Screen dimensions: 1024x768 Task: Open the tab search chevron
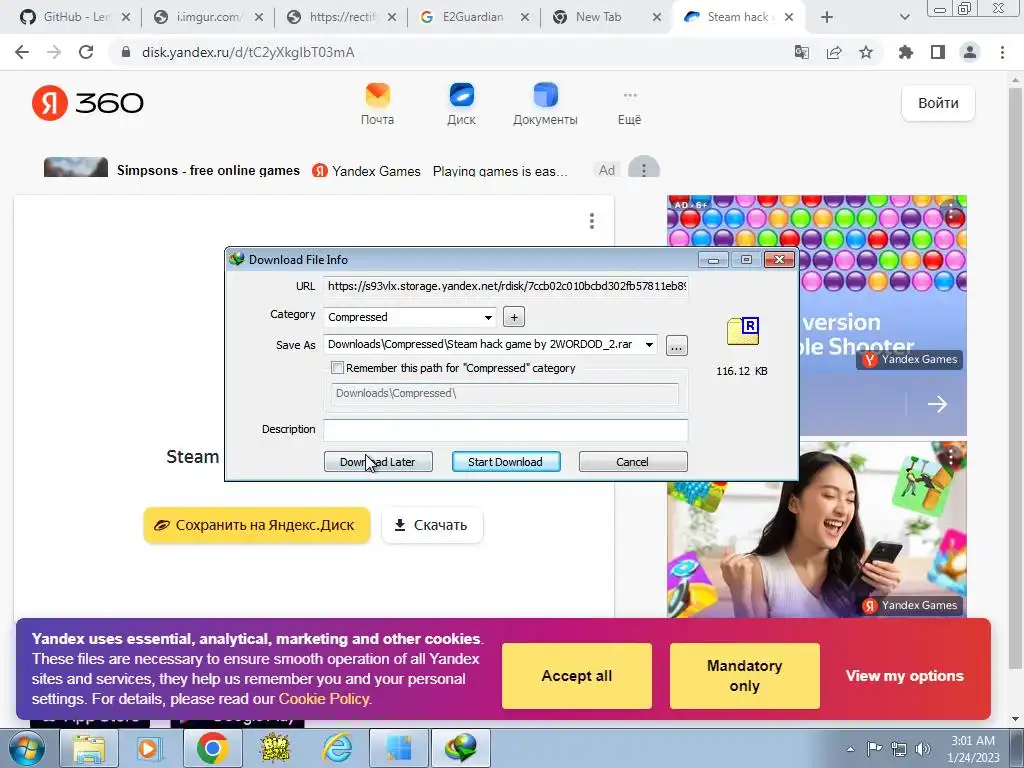[x=904, y=17]
